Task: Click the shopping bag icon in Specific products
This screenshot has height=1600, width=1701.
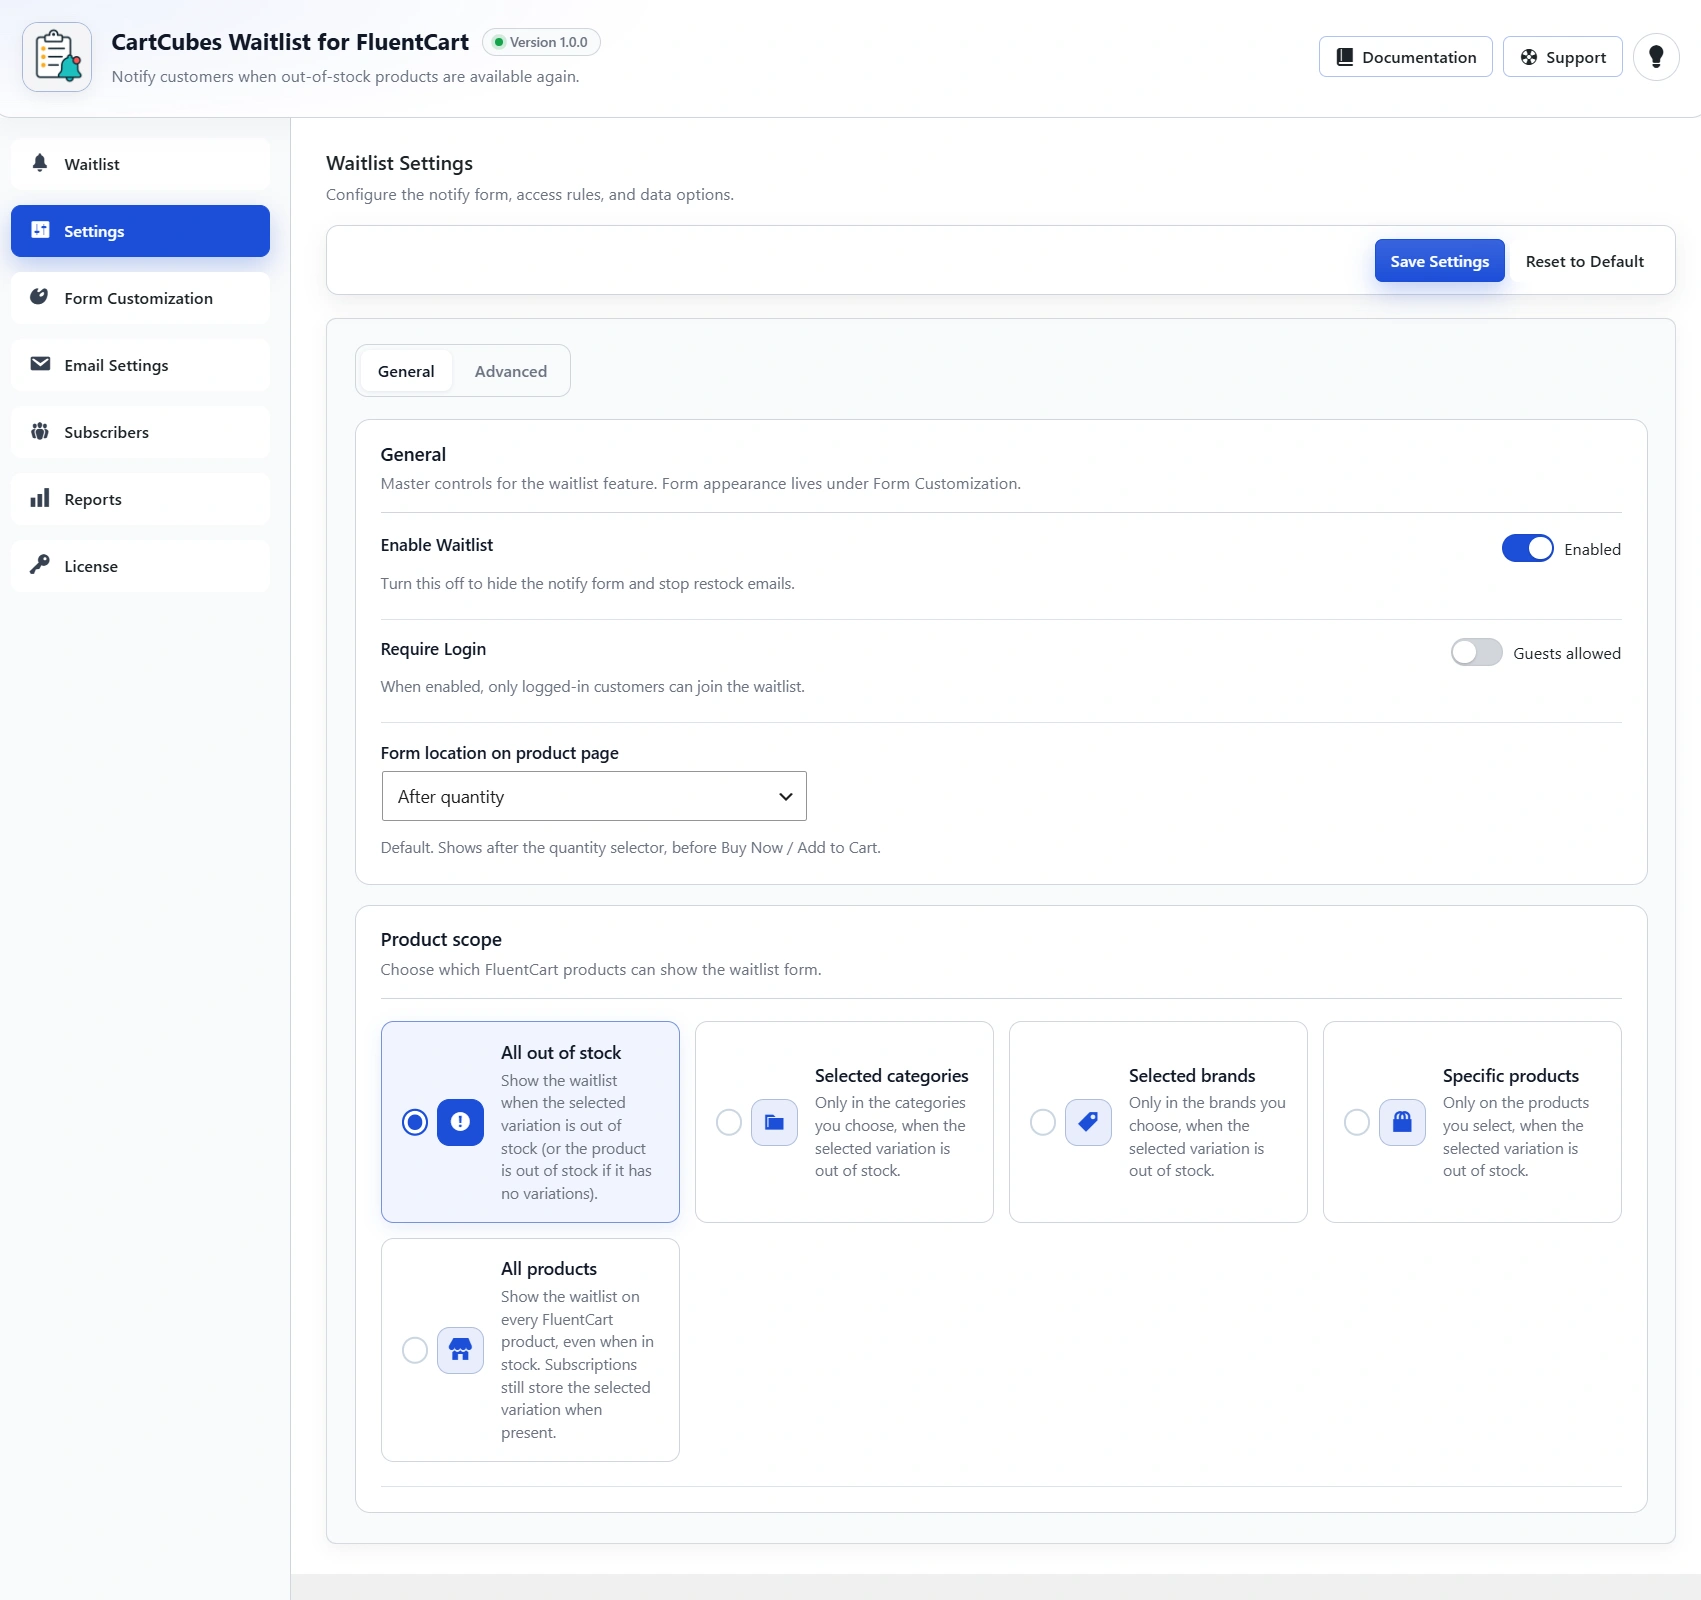Action: (1402, 1122)
